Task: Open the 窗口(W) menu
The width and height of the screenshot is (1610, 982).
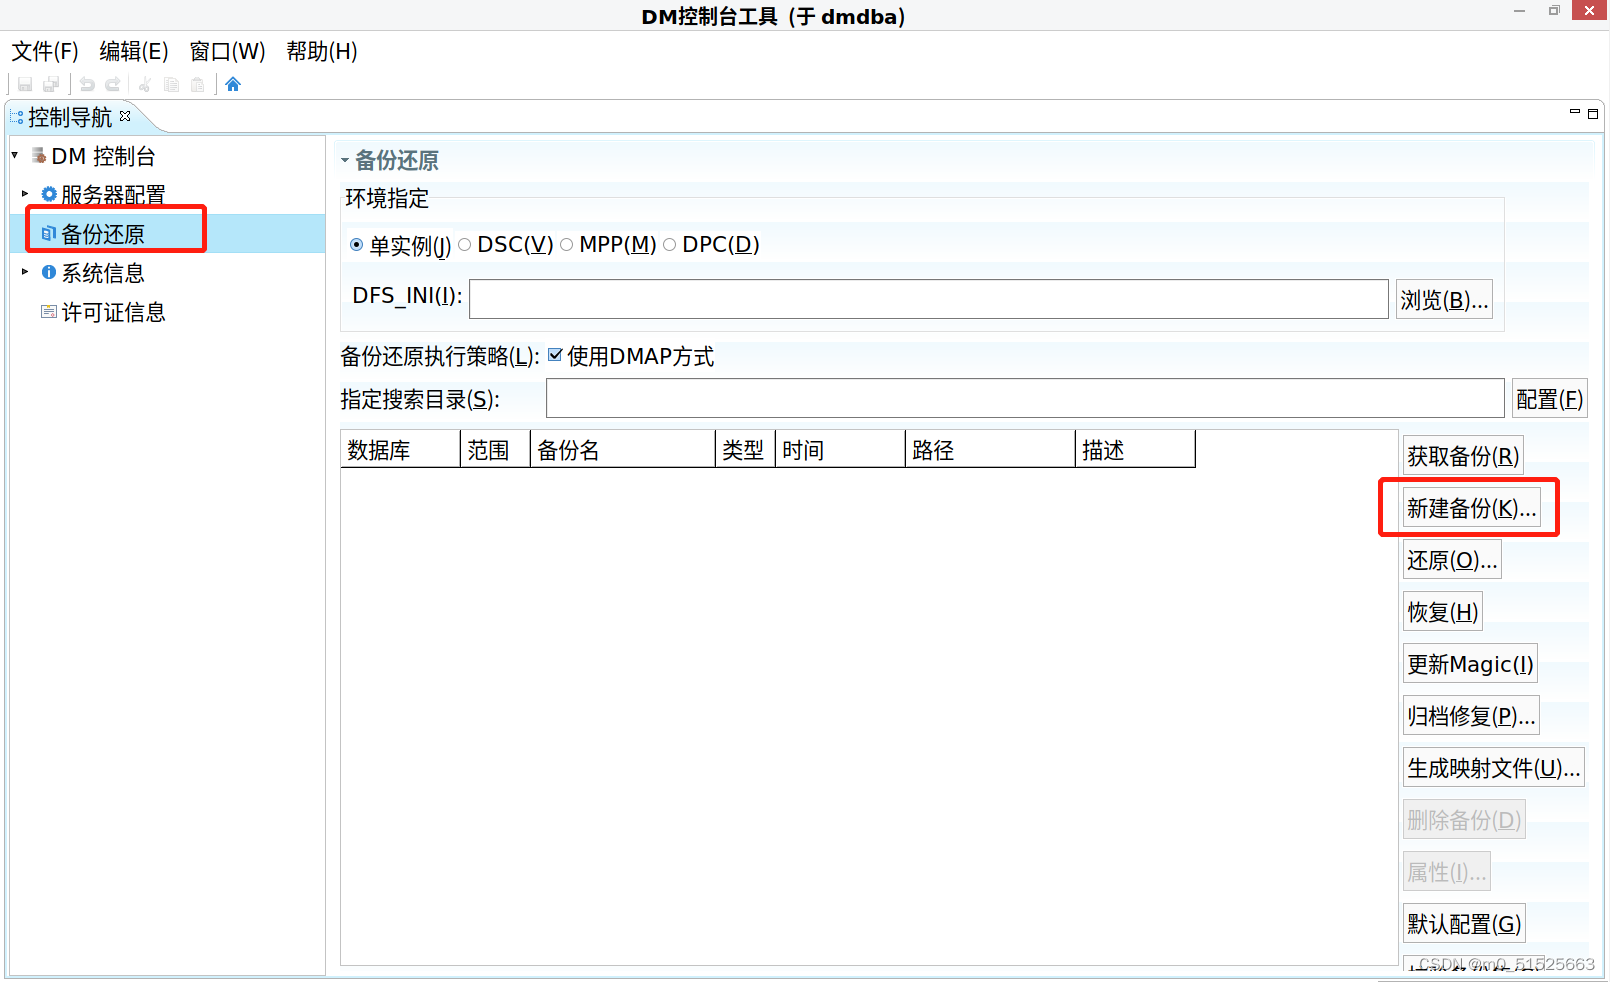Action: tap(227, 51)
